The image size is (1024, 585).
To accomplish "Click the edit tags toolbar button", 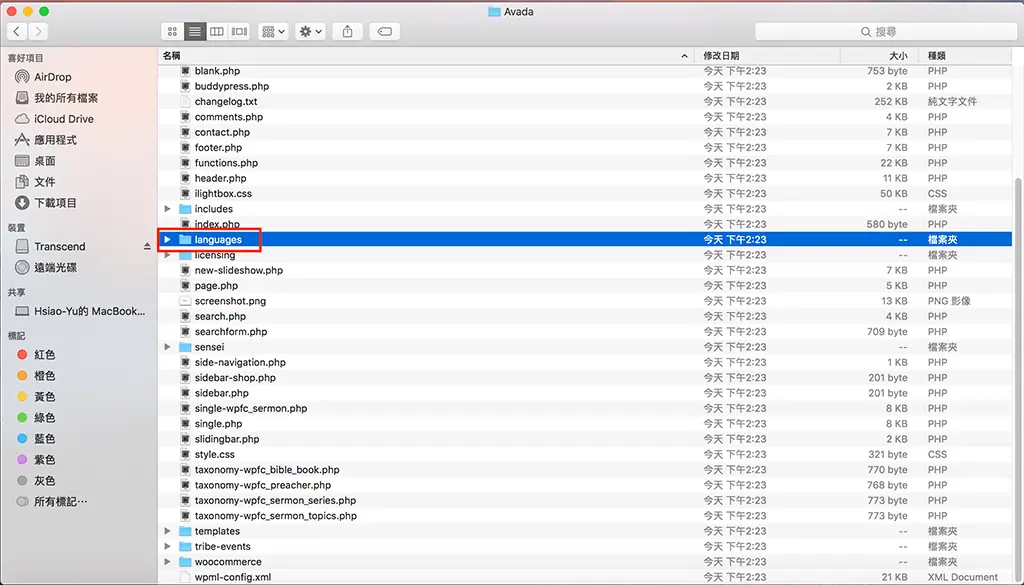I will pyautogui.click(x=385, y=31).
